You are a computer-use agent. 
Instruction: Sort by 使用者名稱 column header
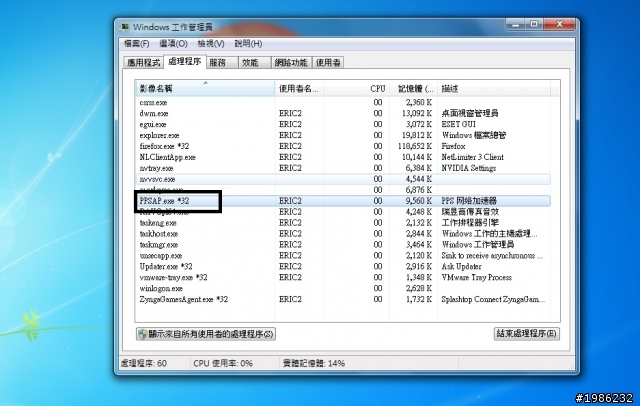pyautogui.click(x=299, y=89)
